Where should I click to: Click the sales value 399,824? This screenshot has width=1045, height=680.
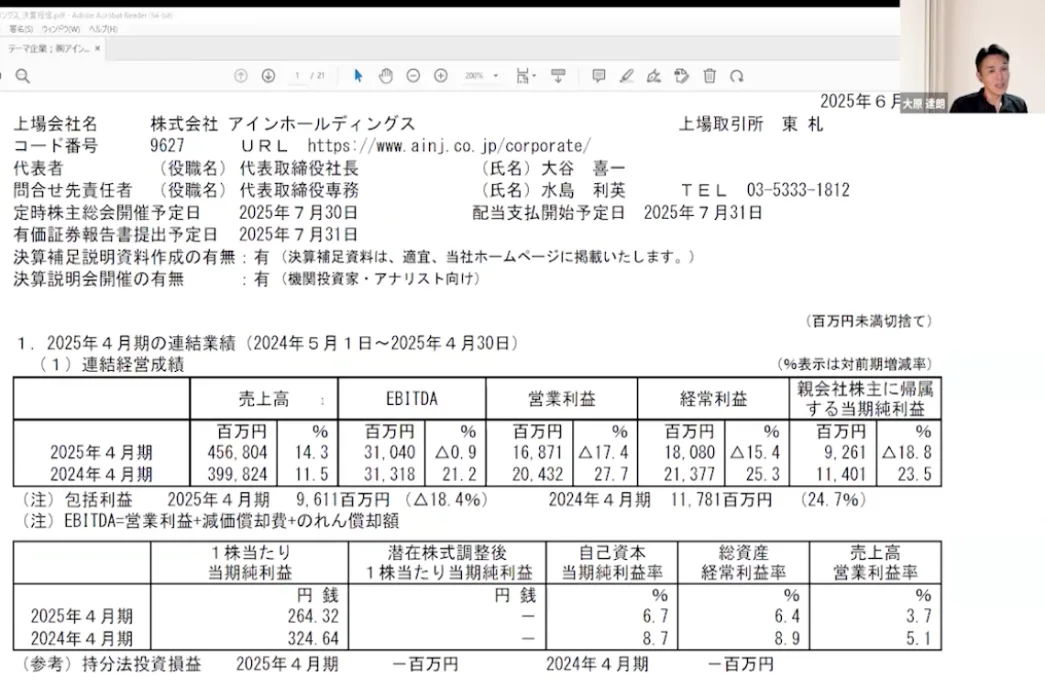[x=237, y=474]
